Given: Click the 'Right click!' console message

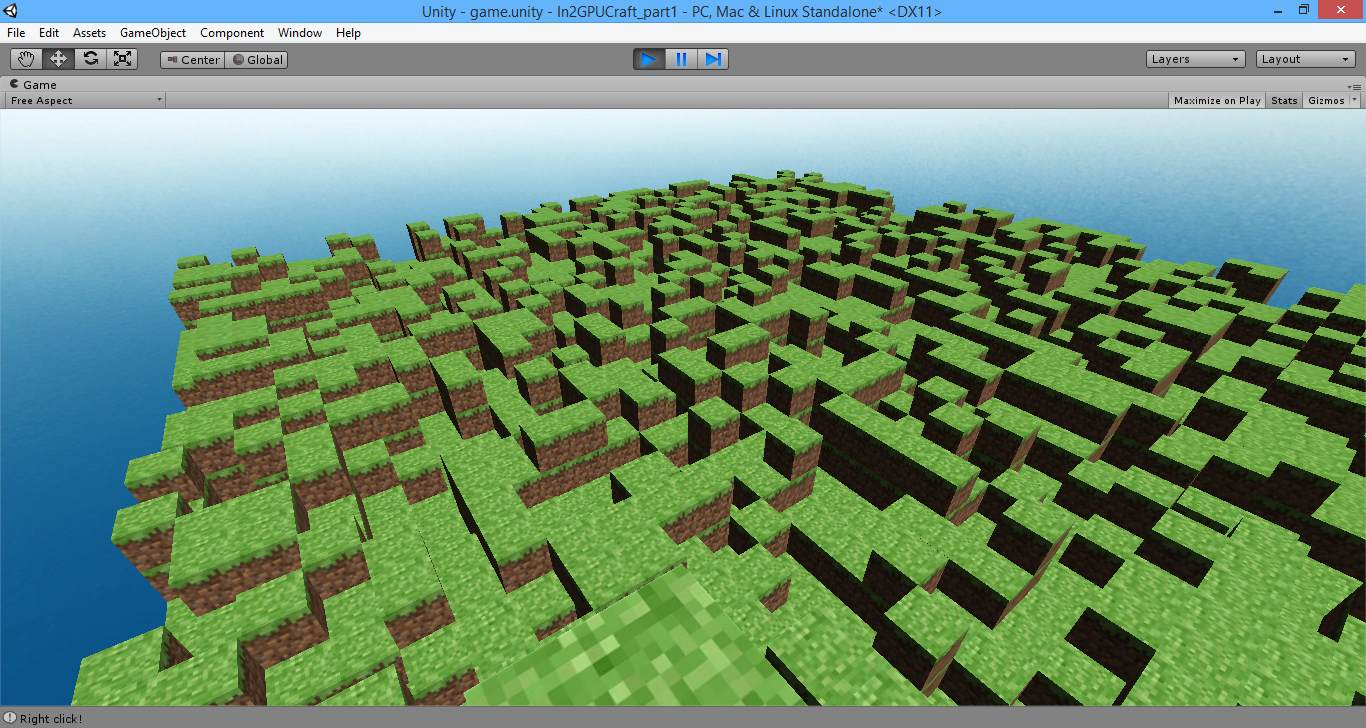Looking at the screenshot, I should [51, 718].
